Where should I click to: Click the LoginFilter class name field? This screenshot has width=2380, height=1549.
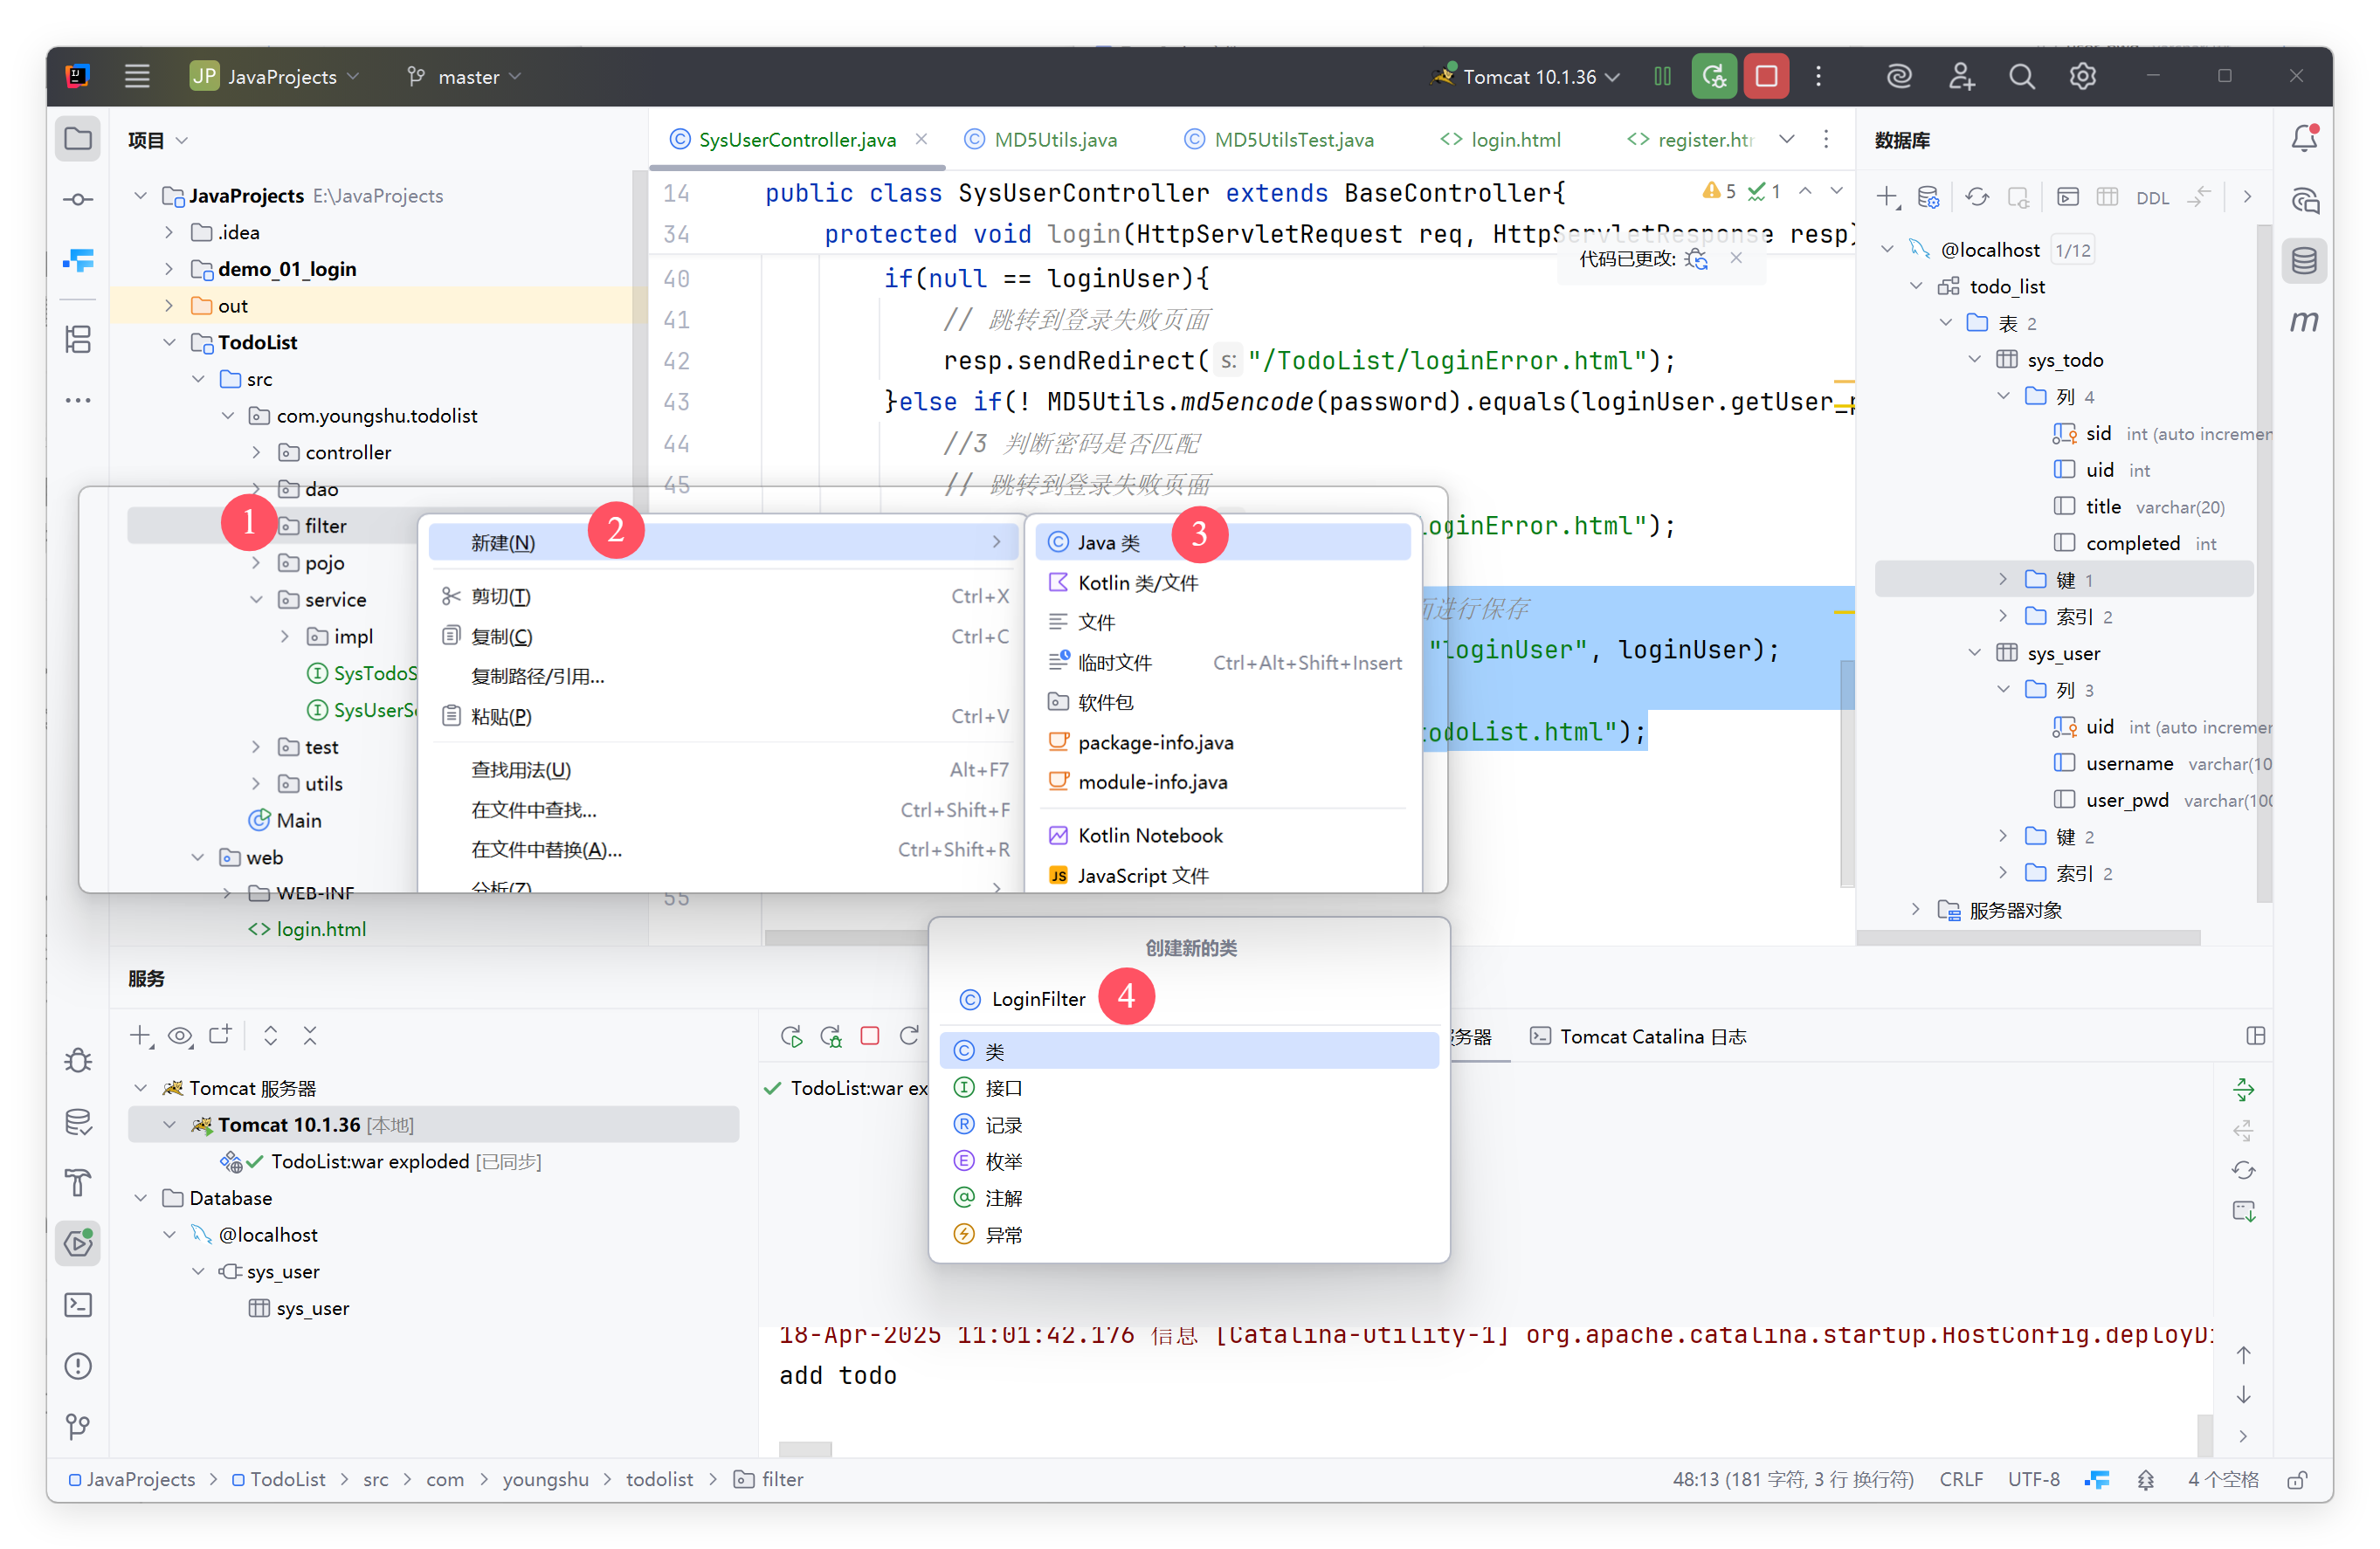click(1188, 999)
